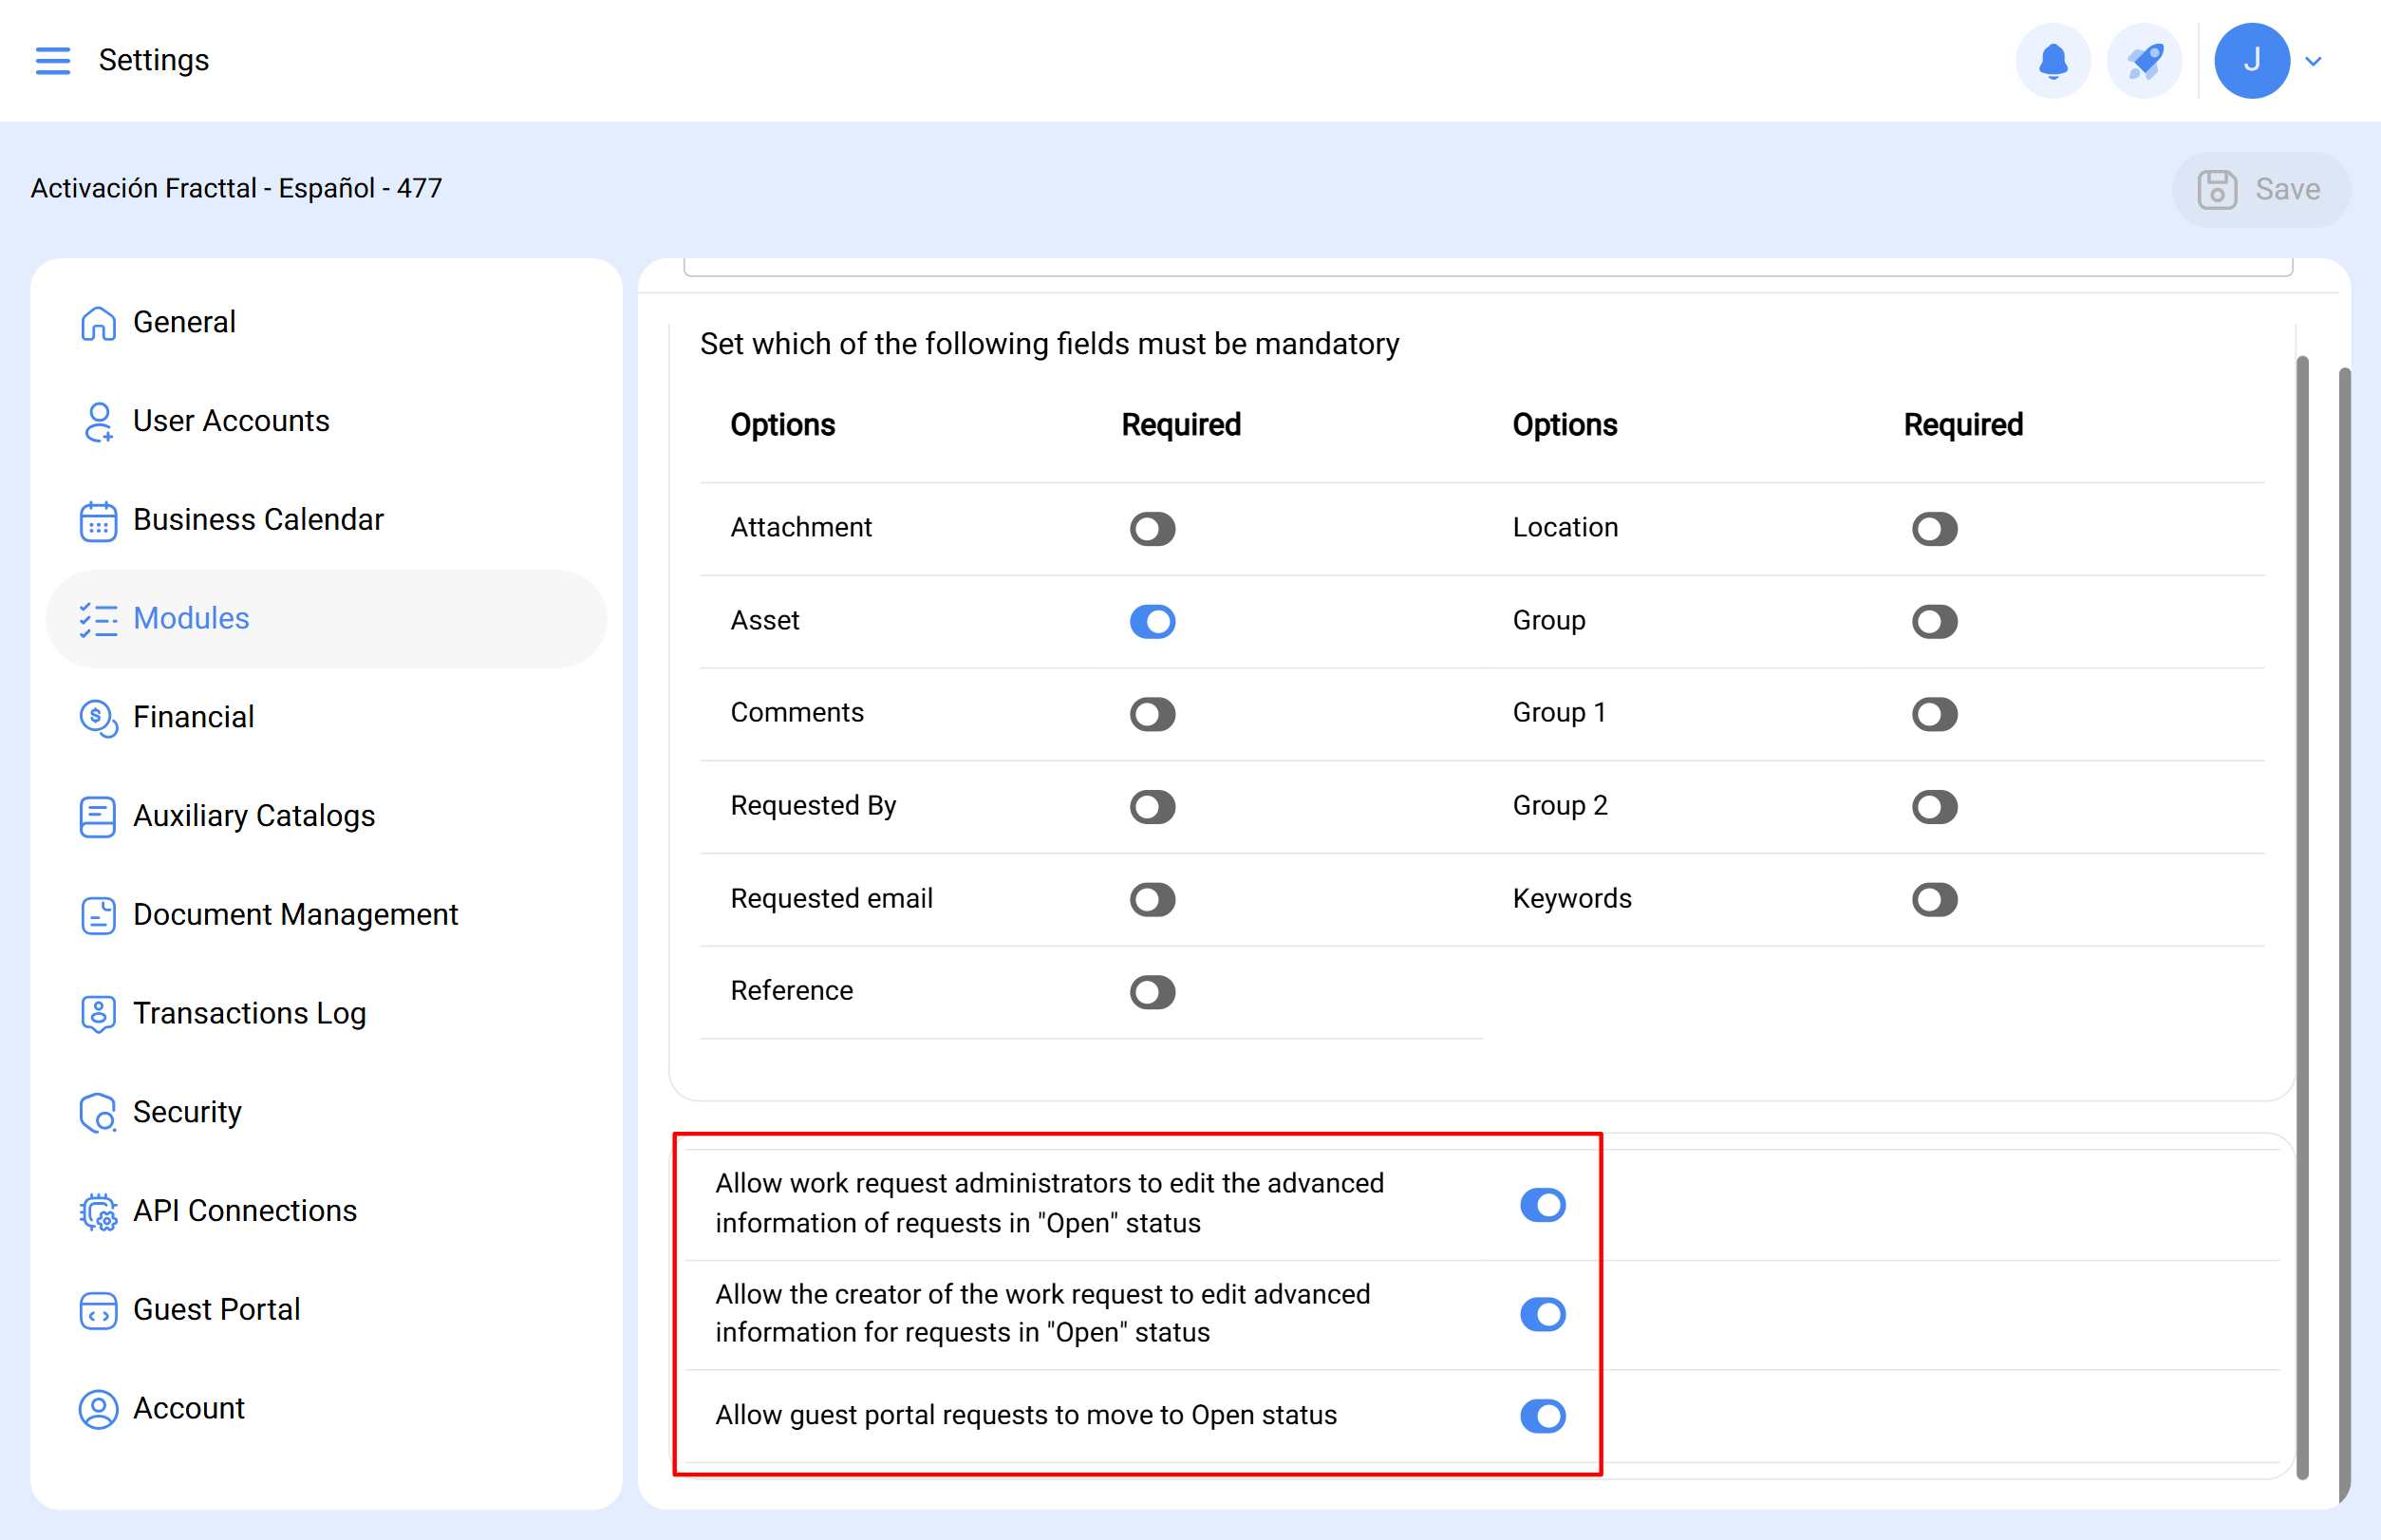Open Auxiliary Catalogs settings
Viewport: 2381px width, 1540px height.
tap(254, 816)
